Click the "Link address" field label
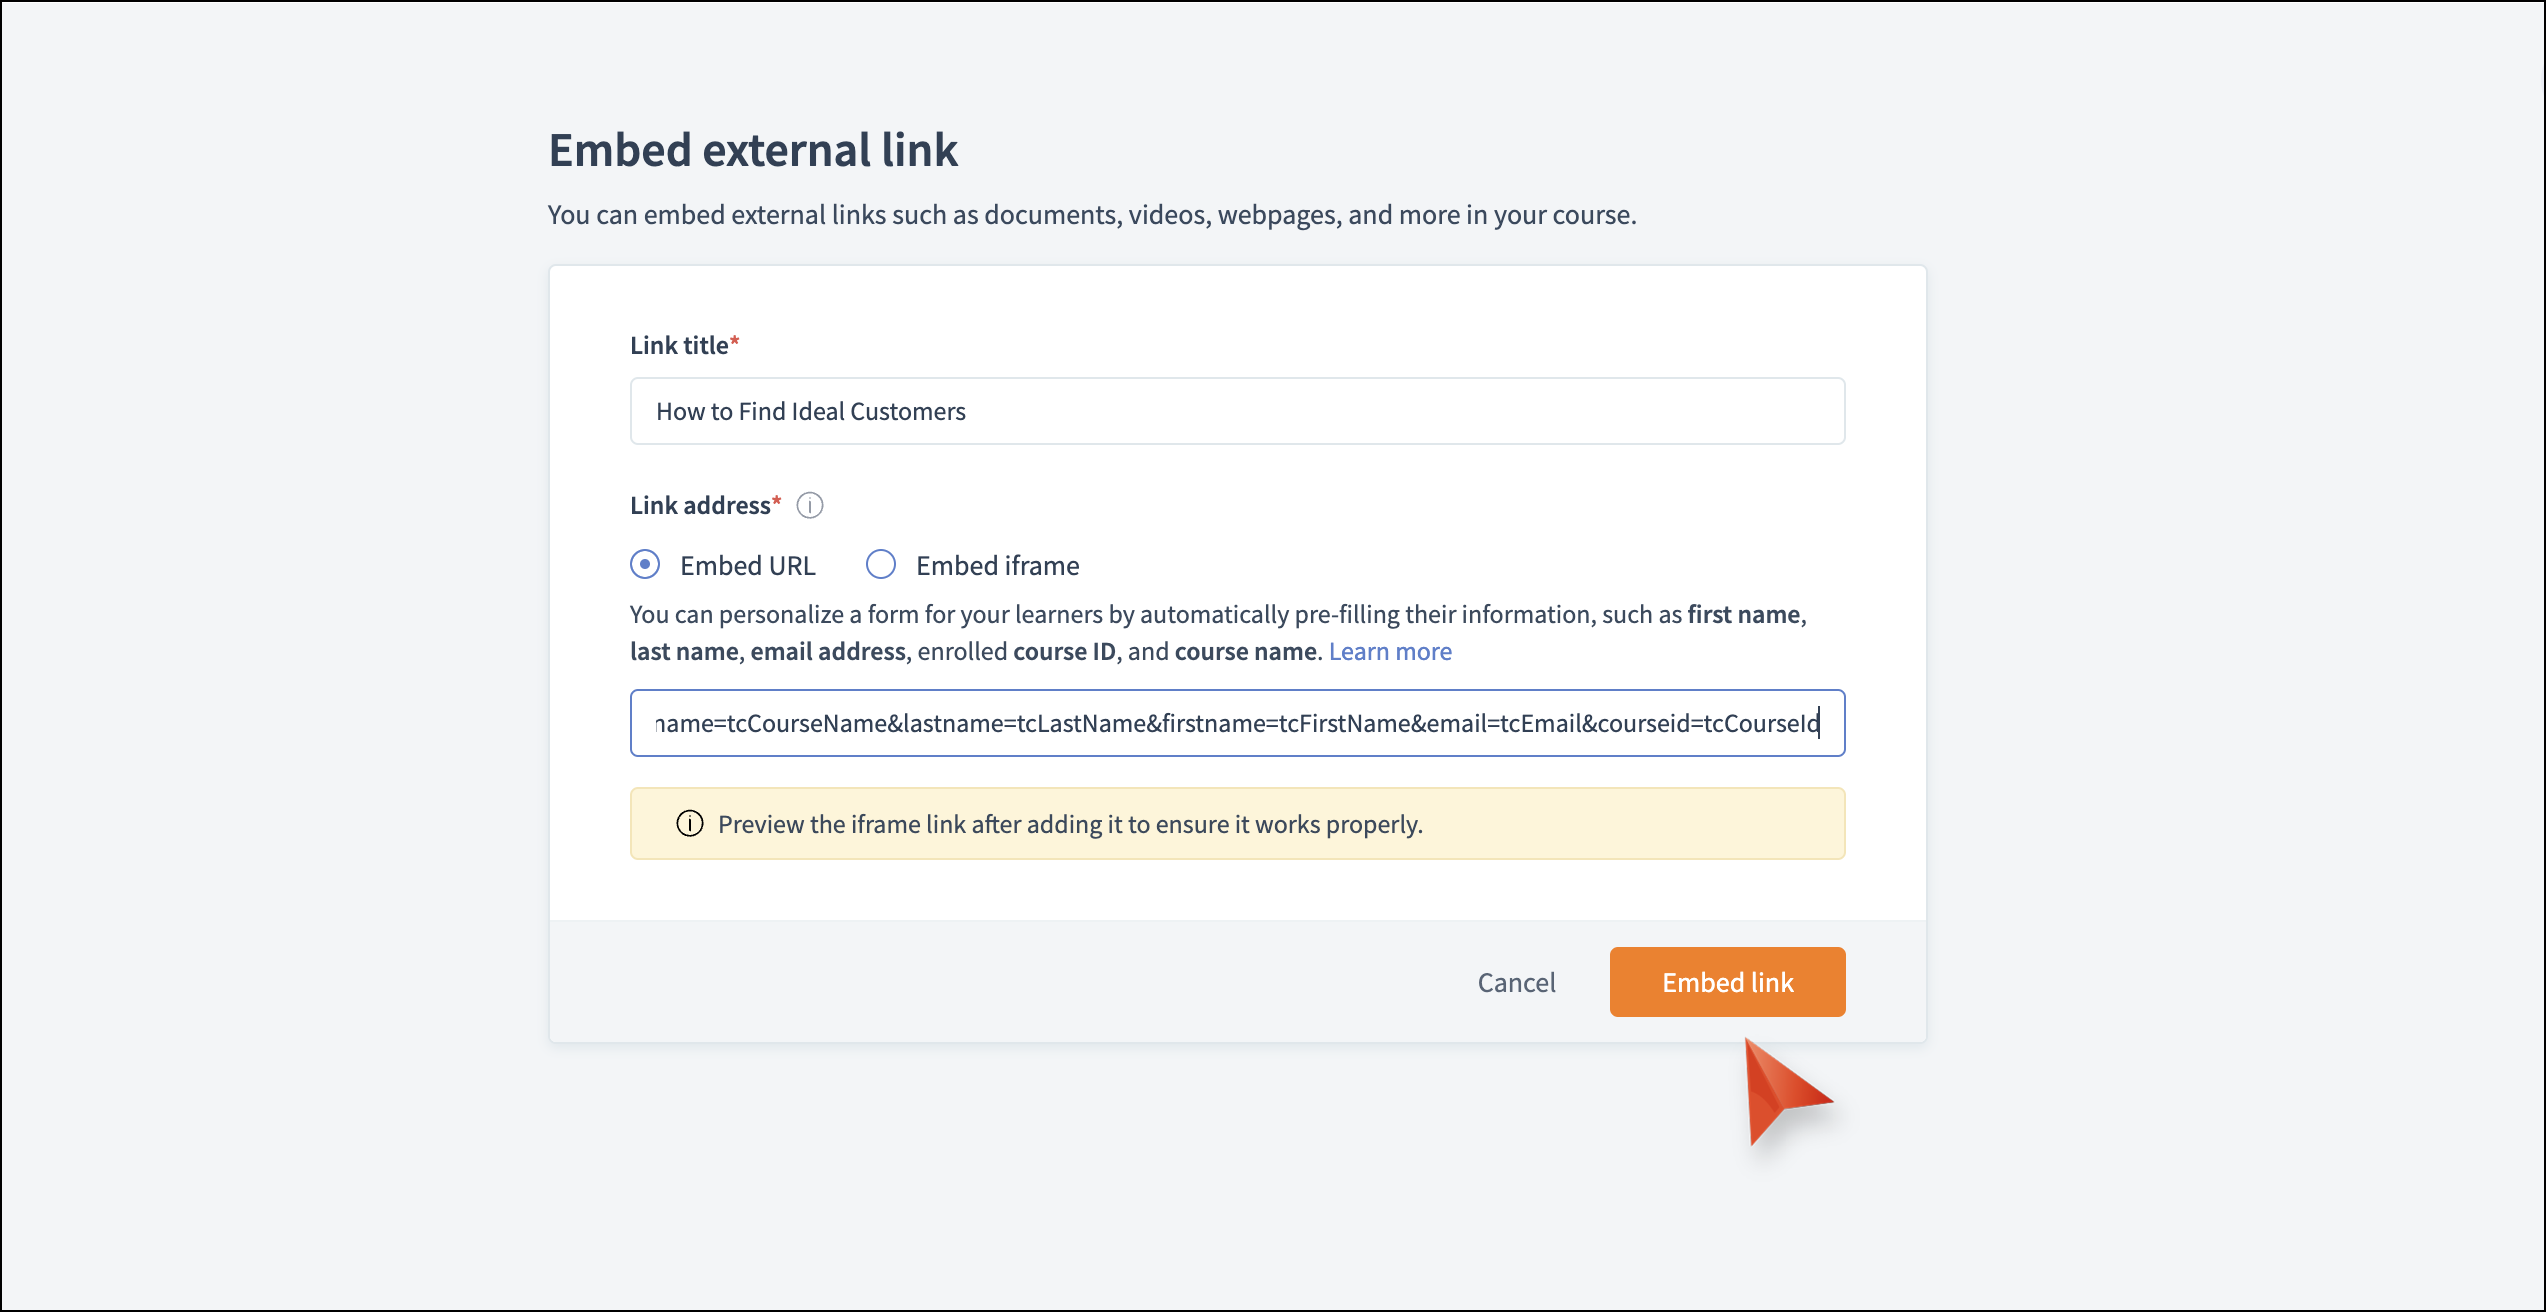Viewport: 2546px width, 1312px height. pyautogui.click(x=700, y=506)
